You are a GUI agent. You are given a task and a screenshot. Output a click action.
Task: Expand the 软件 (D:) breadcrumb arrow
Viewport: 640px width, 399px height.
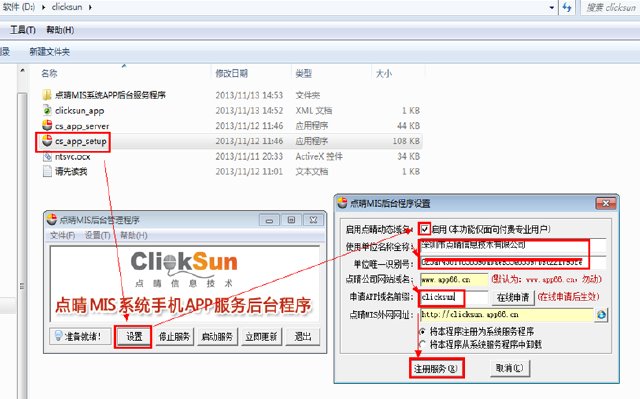click(x=43, y=7)
